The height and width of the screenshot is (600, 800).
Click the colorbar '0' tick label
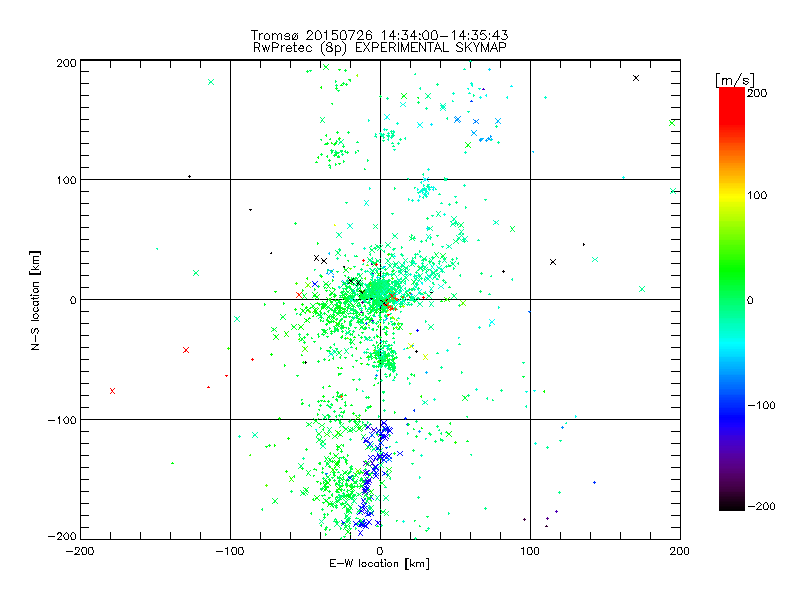tap(749, 300)
